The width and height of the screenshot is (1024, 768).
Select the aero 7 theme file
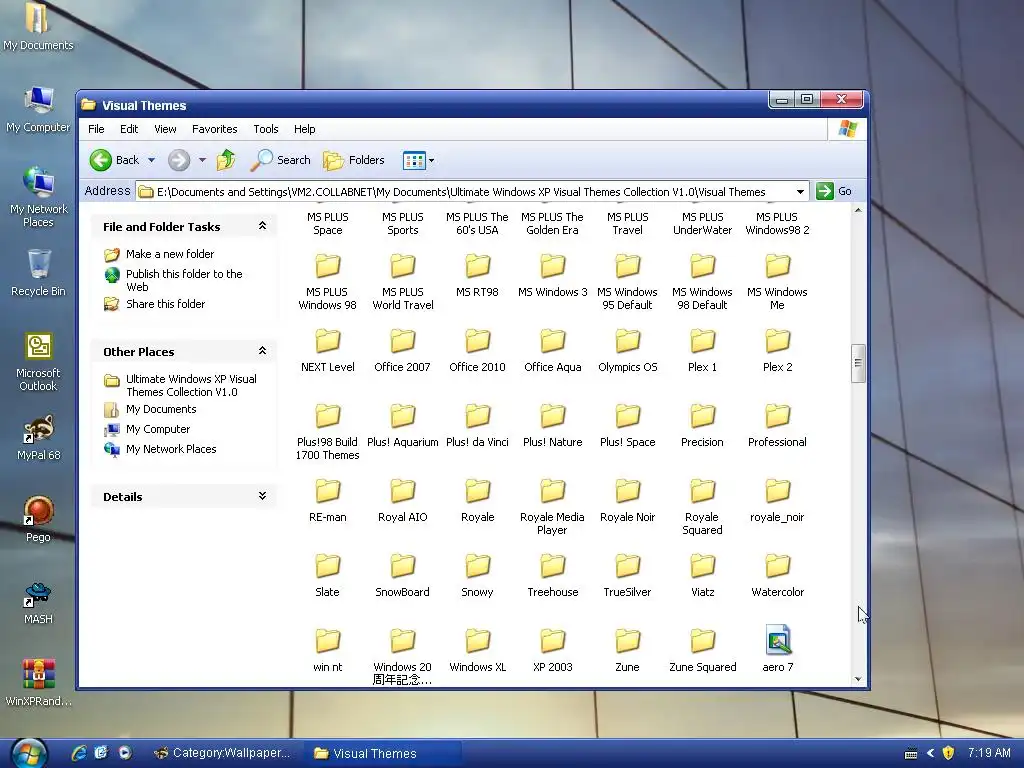tap(777, 648)
